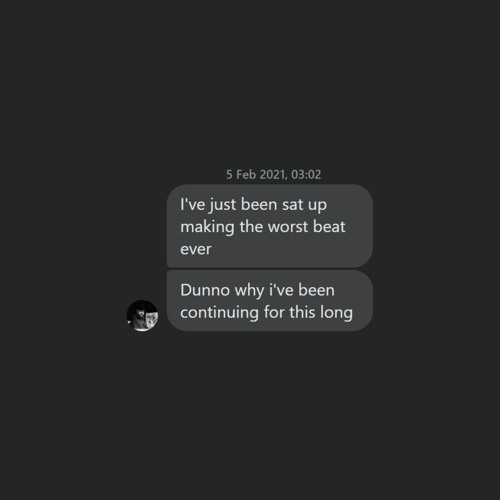This screenshot has height=500, width=500.
Task: Click the word 'been' in first message
Action: [x=259, y=204]
